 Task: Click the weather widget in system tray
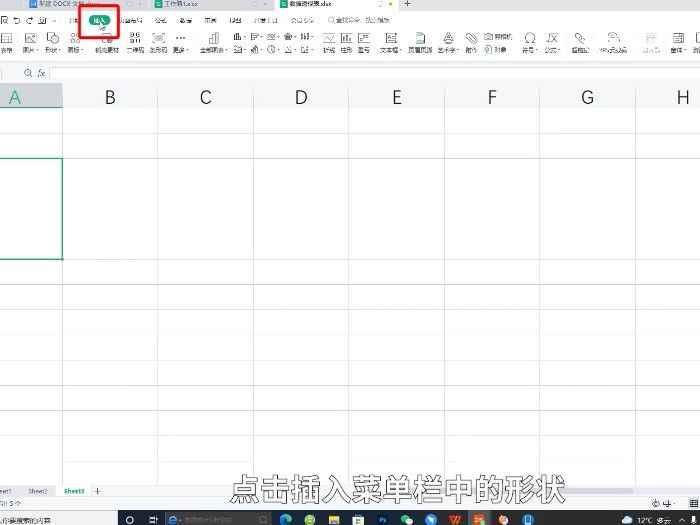(x=645, y=520)
